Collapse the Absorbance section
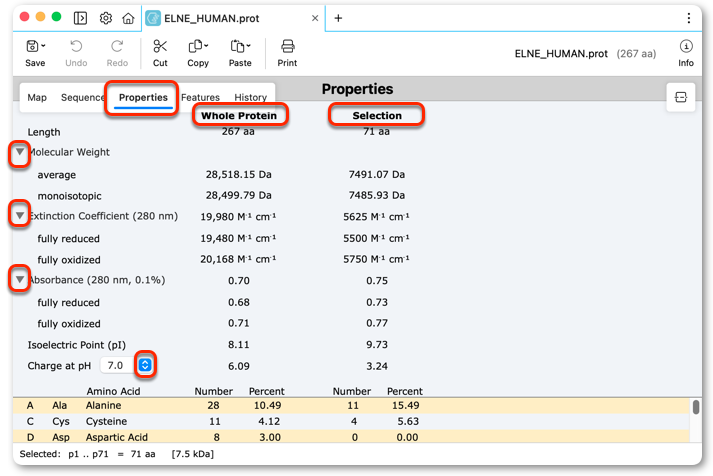Image resolution: width=713 pixels, height=476 pixels. tap(20, 280)
